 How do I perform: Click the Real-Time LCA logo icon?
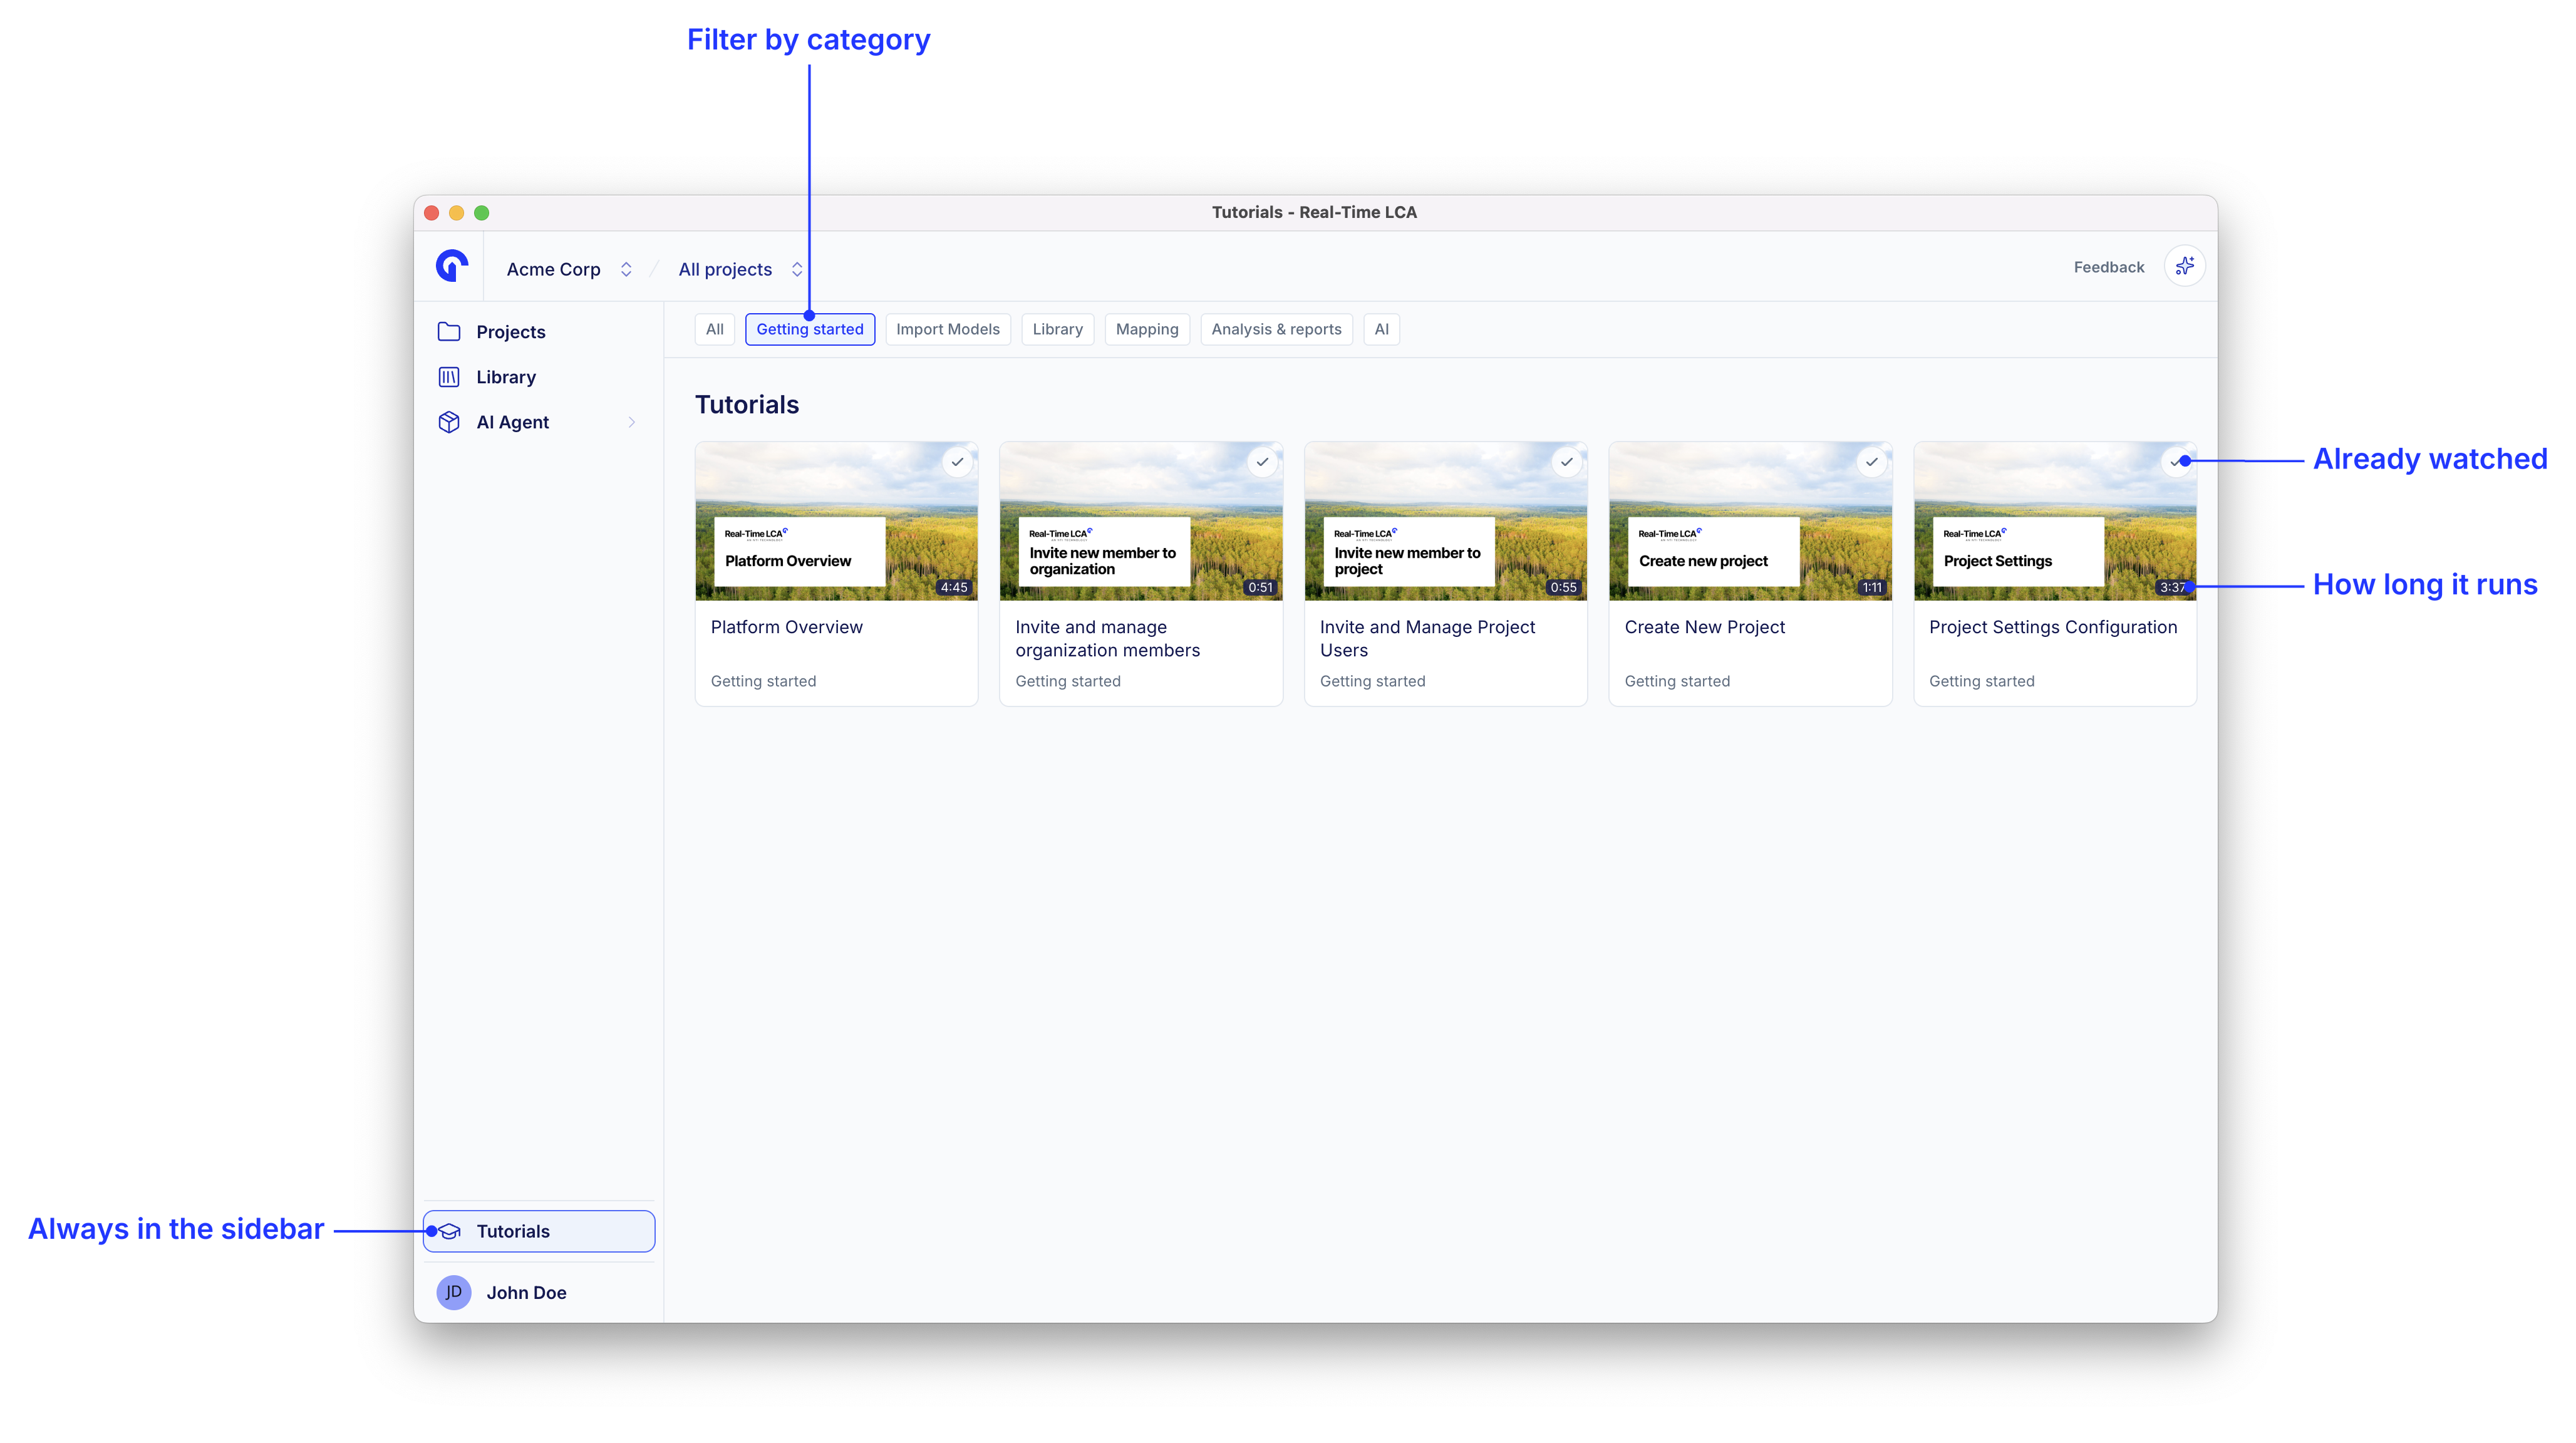point(452,266)
